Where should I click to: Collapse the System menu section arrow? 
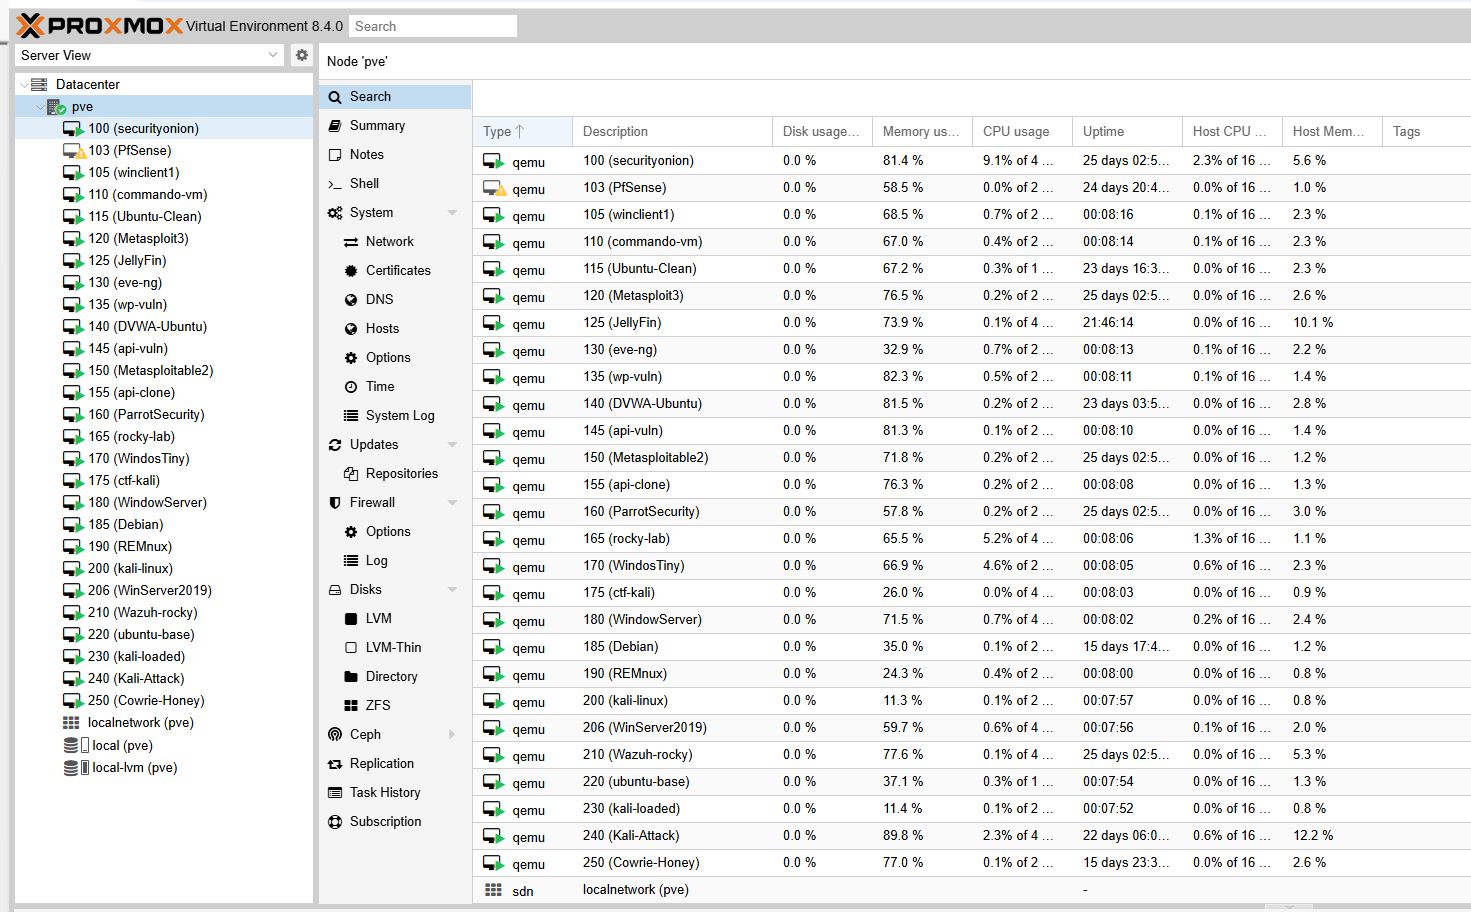pos(453,213)
